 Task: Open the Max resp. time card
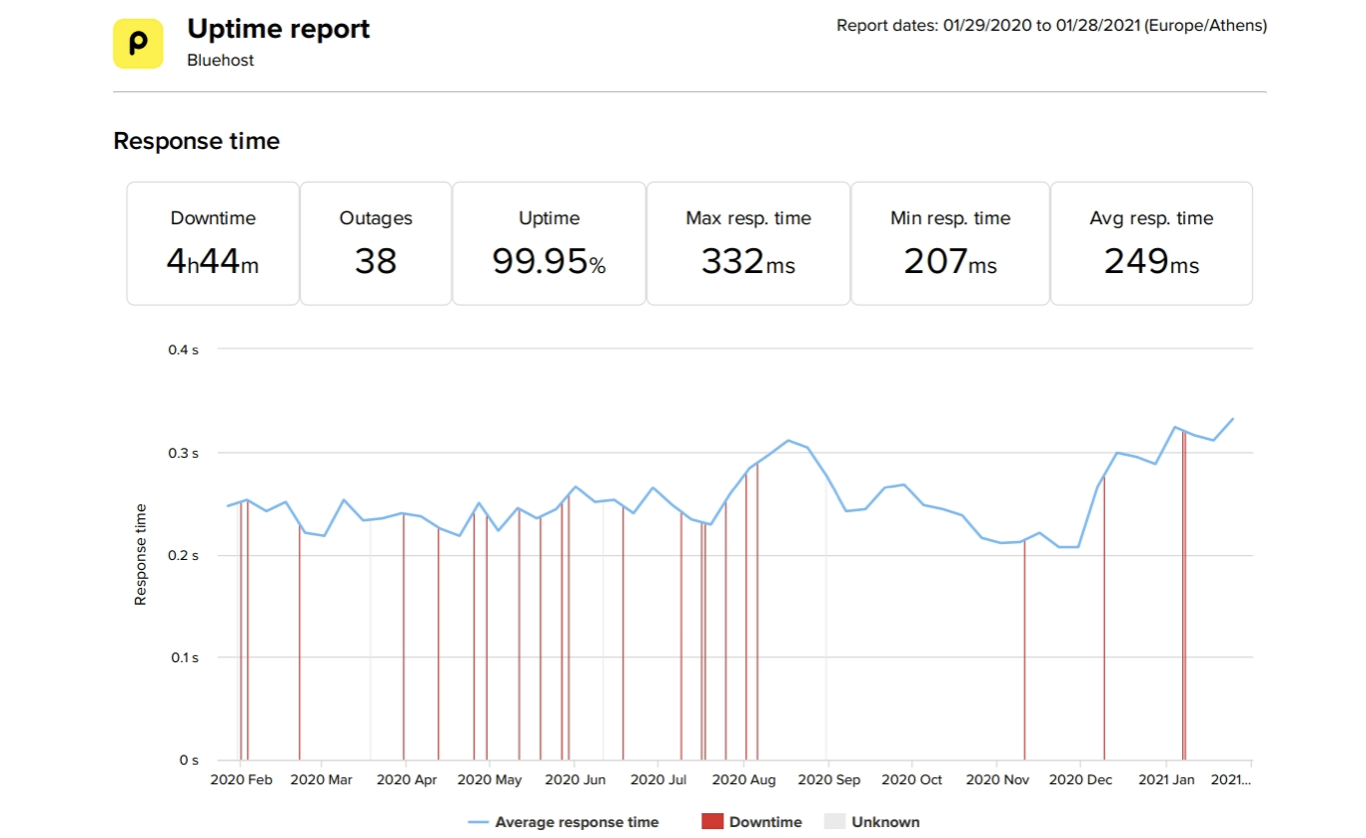coord(748,243)
